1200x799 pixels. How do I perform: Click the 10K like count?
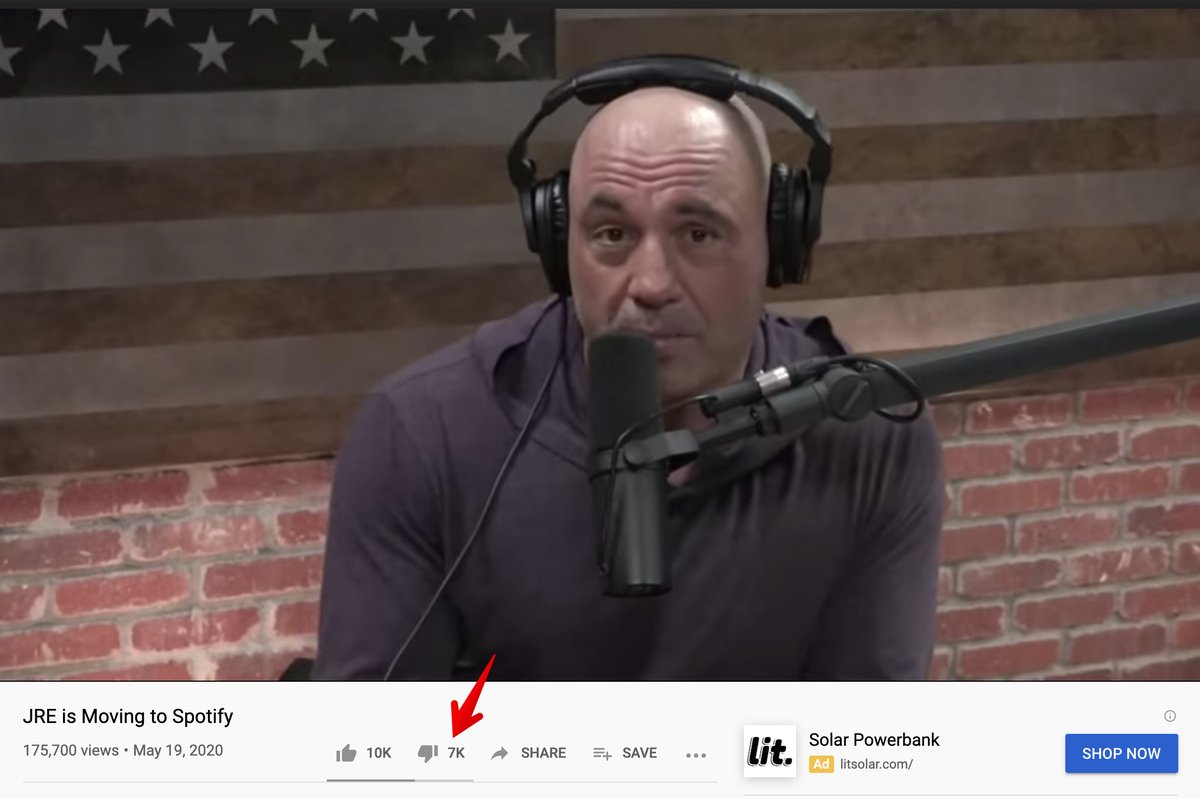(378, 753)
